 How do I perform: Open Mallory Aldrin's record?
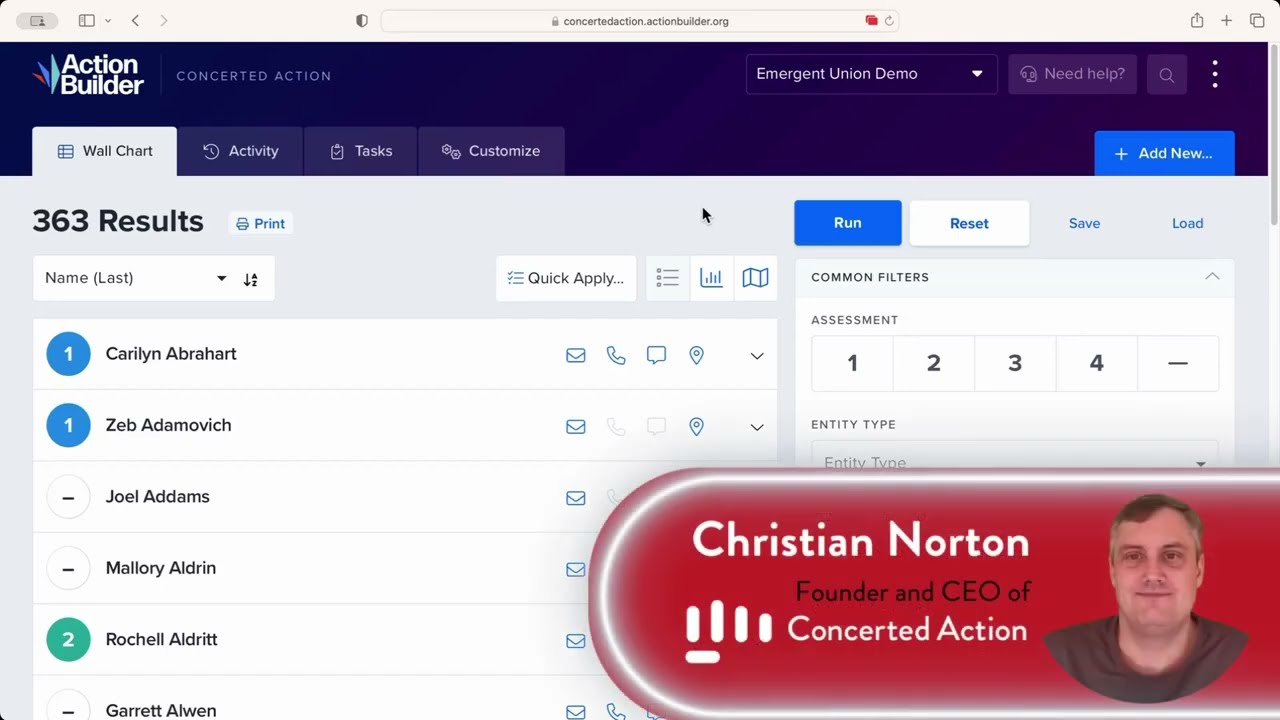[161, 568]
